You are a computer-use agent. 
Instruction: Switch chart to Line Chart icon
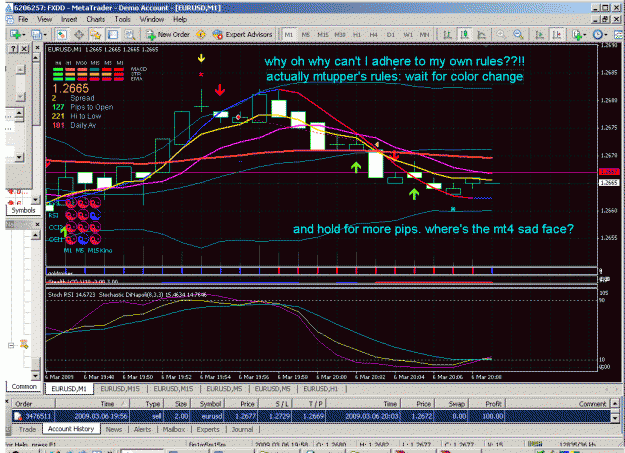(482, 35)
